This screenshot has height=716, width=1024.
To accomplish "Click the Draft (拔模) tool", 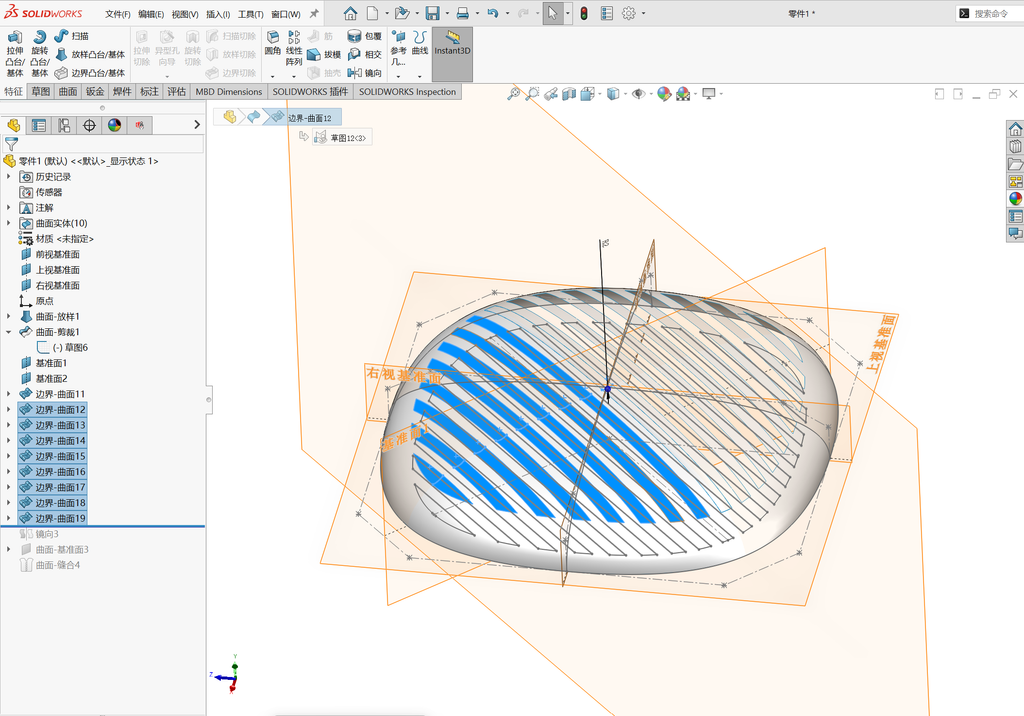I will pyautogui.click(x=324, y=54).
